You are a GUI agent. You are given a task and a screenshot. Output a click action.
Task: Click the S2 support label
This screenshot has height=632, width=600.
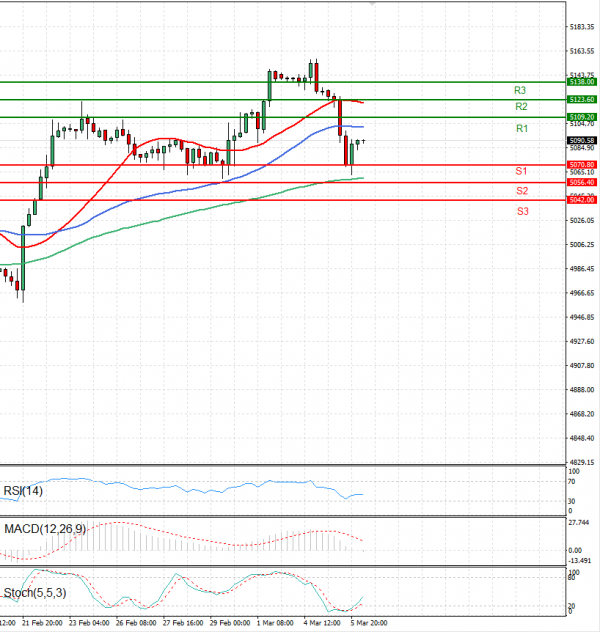click(x=522, y=191)
